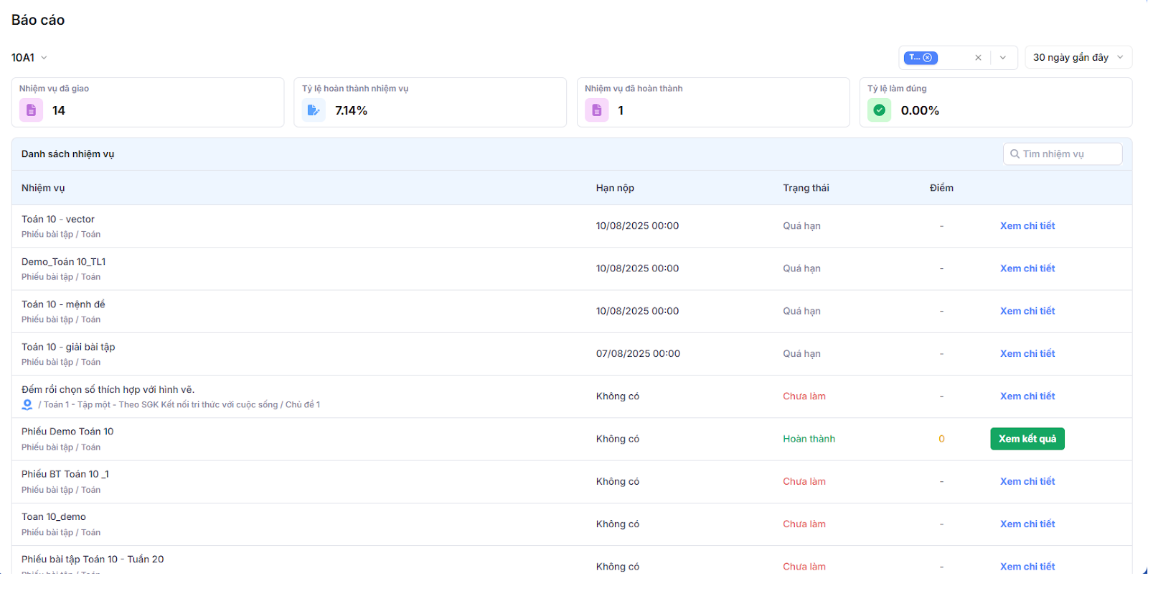Click the completed tasks document icon
Viewport: 1155px width, 591px height.
click(596, 110)
